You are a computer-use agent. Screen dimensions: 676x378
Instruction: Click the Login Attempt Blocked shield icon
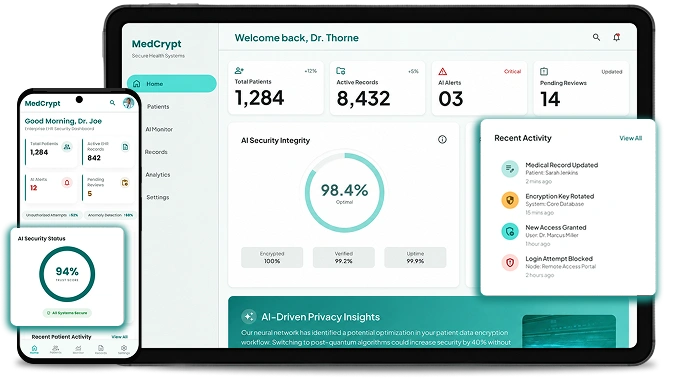click(510, 262)
